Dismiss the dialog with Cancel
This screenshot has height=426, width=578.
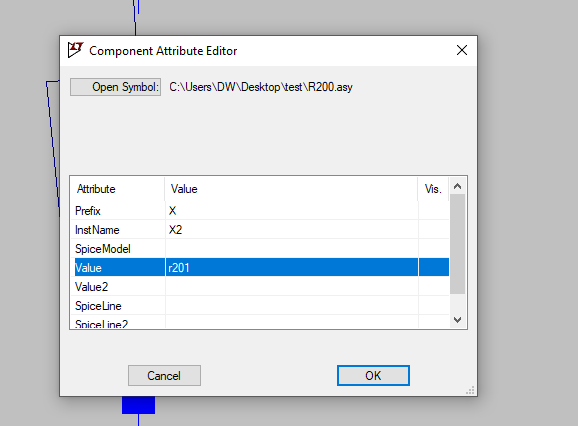(x=164, y=376)
